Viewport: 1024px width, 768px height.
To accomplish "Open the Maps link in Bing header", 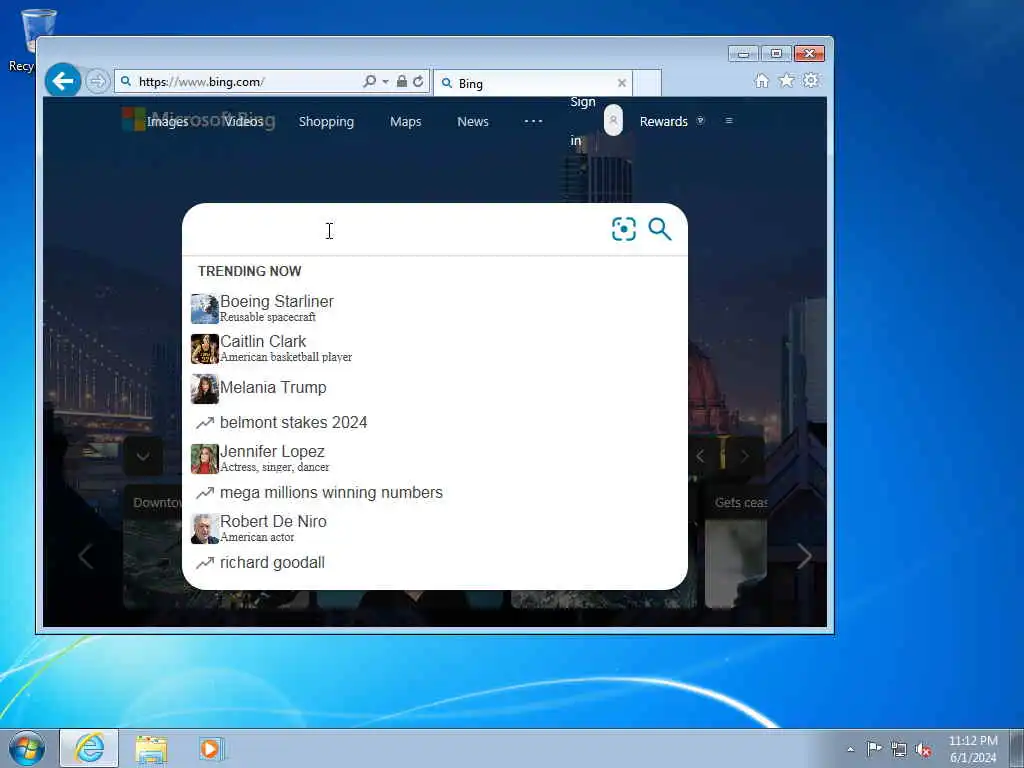I will [x=406, y=121].
